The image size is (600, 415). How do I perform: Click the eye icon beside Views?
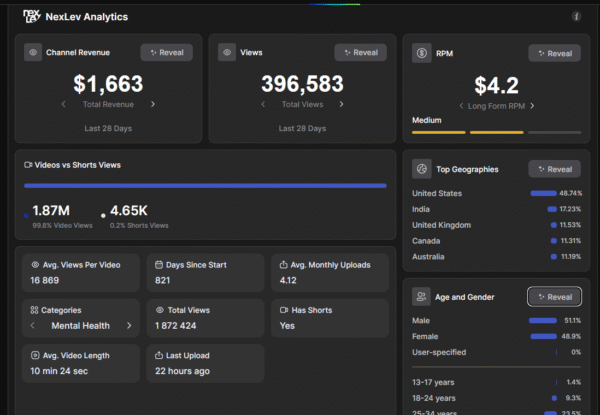click(x=227, y=52)
